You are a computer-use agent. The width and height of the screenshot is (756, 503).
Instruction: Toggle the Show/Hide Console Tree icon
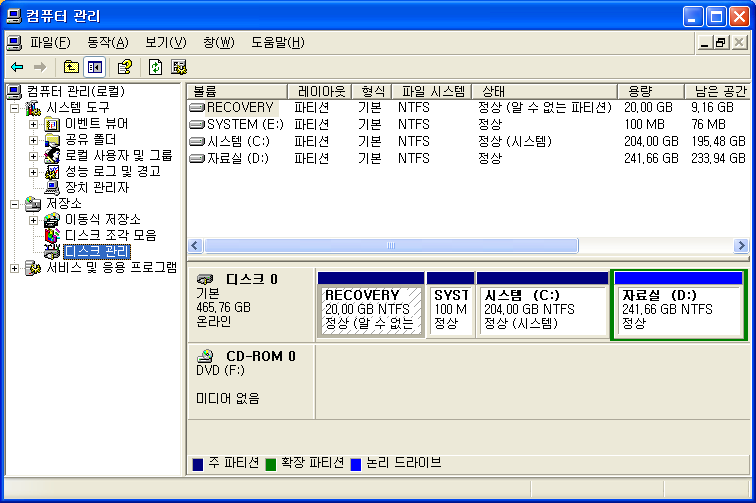[x=94, y=67]
